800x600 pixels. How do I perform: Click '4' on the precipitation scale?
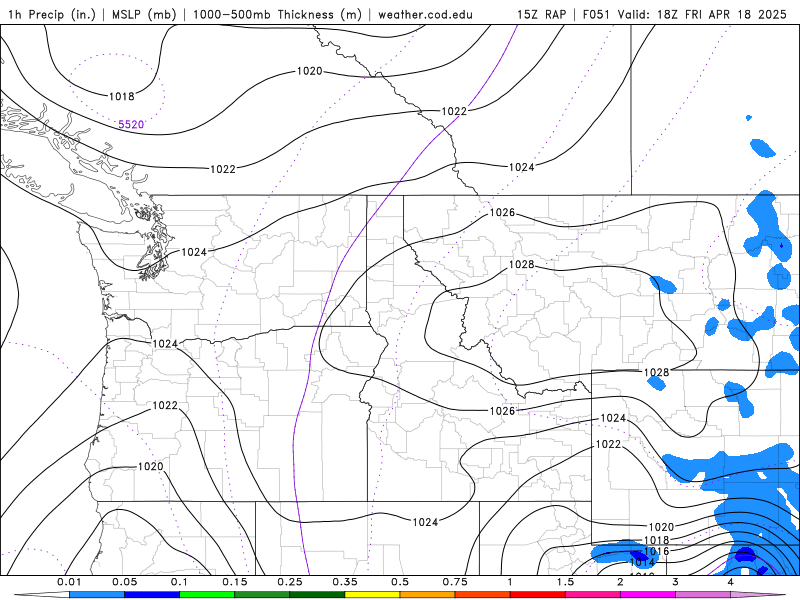point(731,582)
